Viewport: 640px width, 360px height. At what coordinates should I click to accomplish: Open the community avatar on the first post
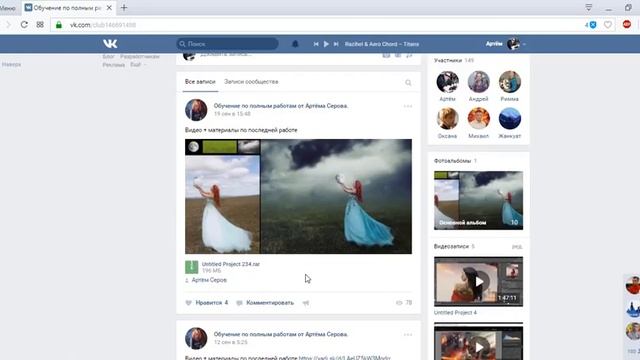click(x=196, y=110)
